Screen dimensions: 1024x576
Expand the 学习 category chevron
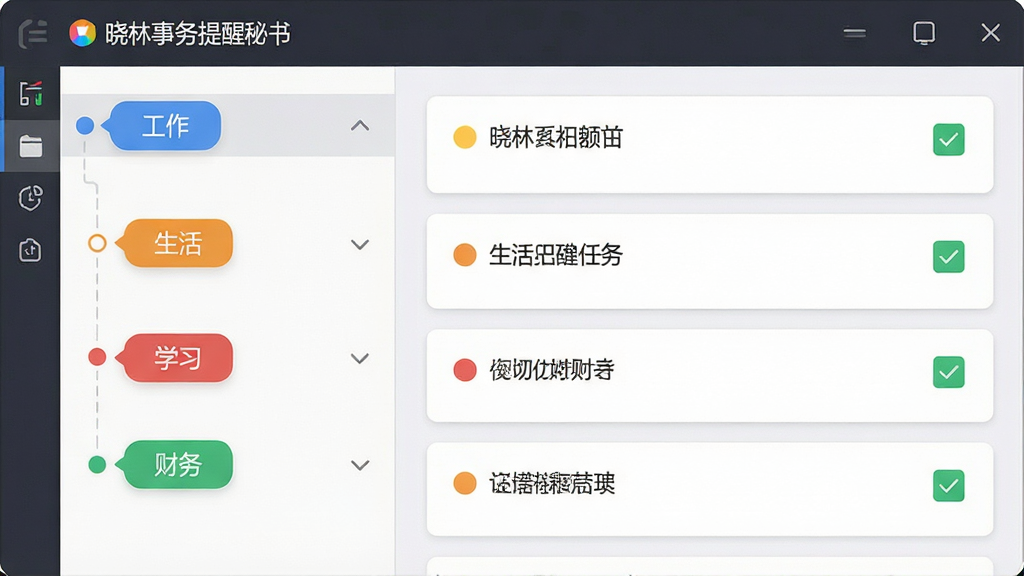coord(360,358)
